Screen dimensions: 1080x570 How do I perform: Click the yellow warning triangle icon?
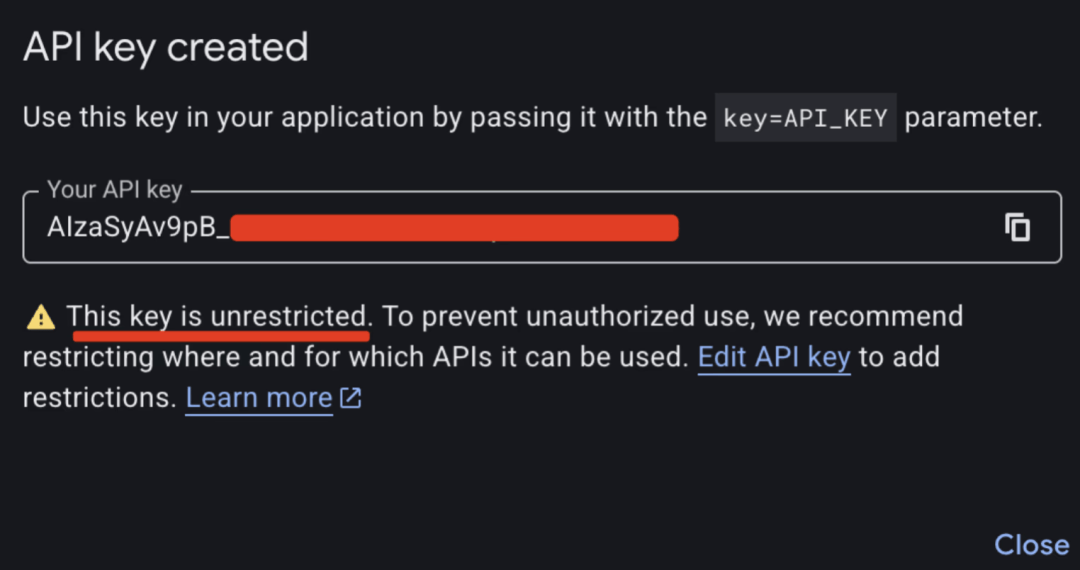(41, 317)
